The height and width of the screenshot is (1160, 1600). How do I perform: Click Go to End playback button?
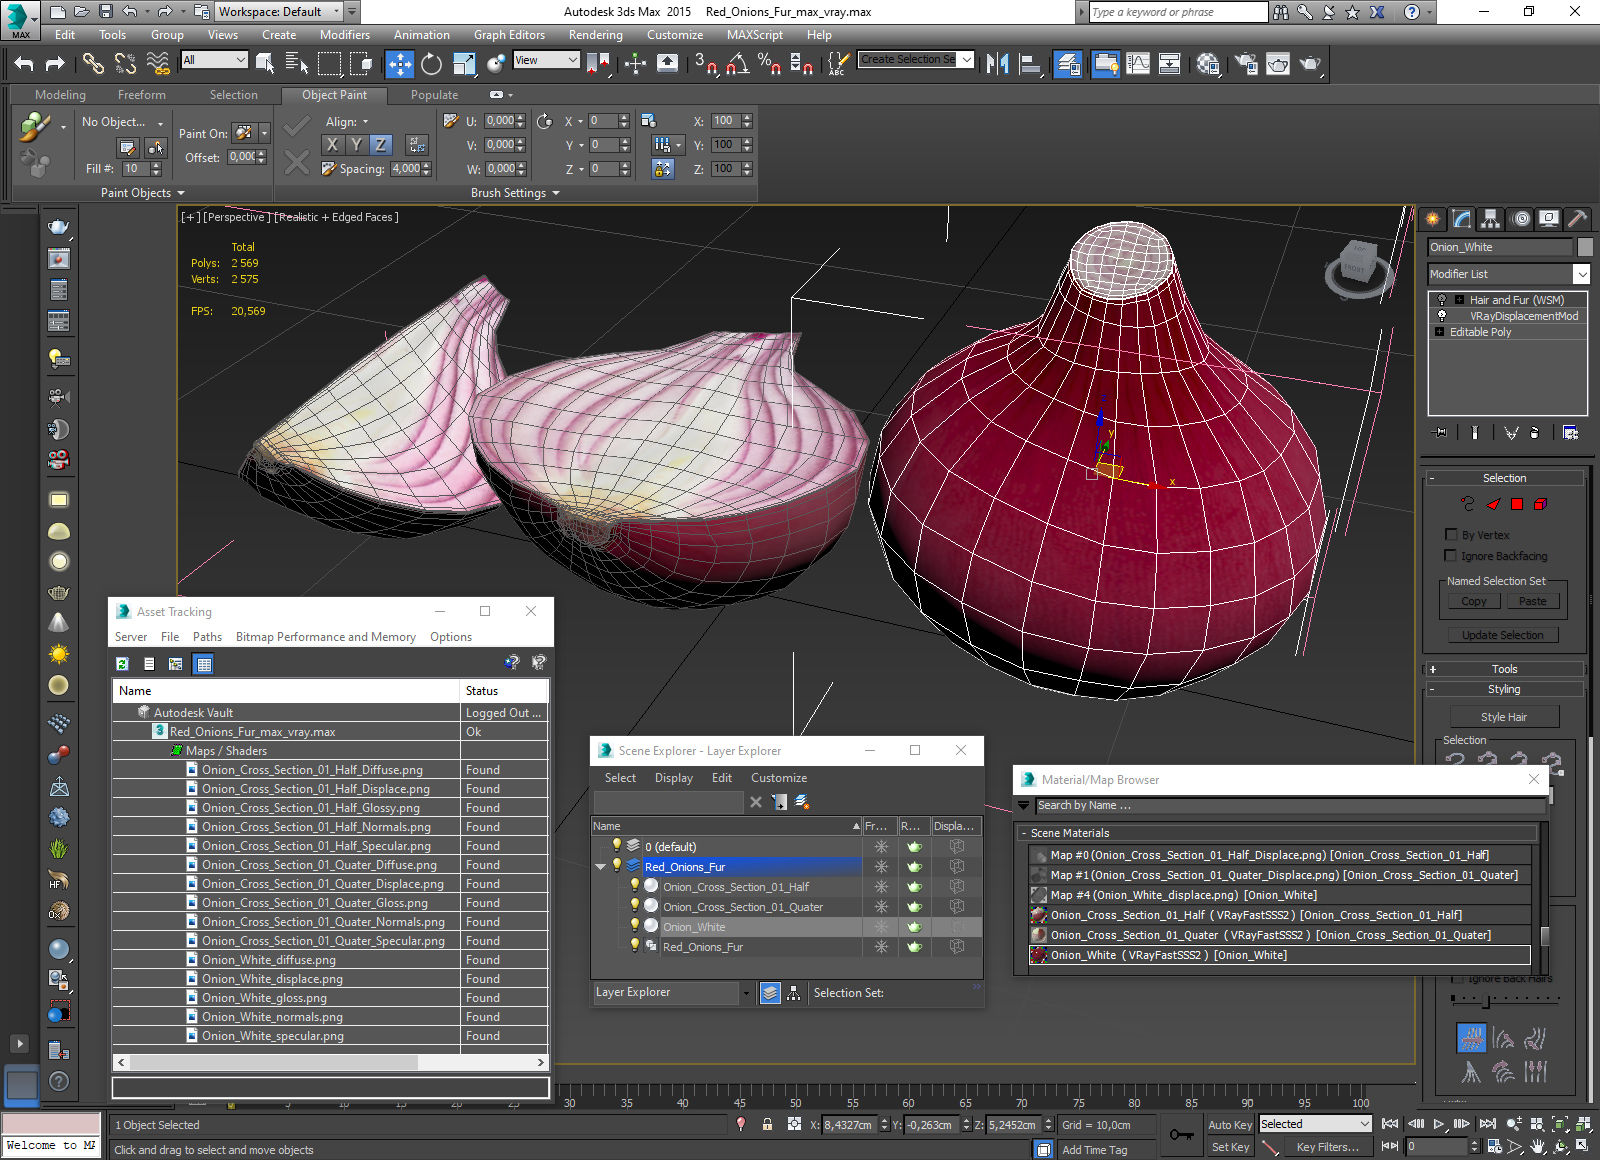(1487, 1124)
